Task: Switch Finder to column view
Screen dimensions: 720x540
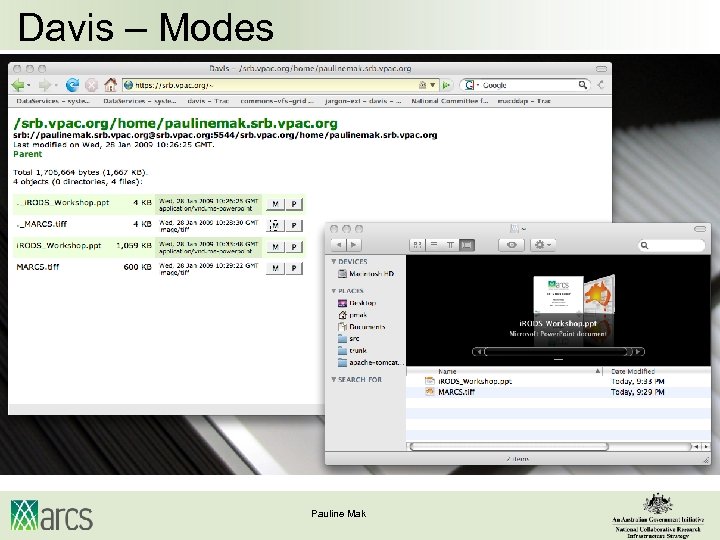Action: coord(450,245)
